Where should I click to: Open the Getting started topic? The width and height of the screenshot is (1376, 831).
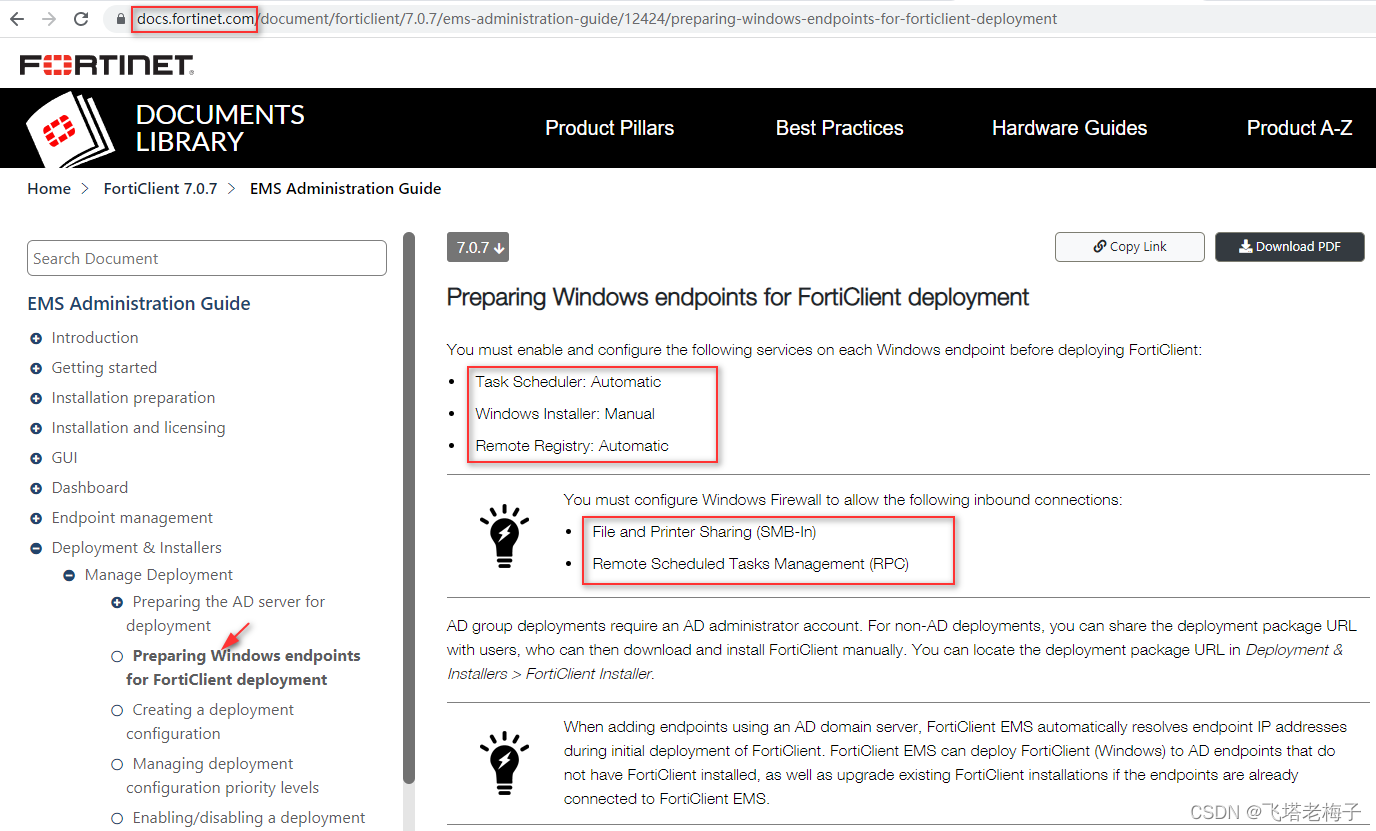pyautogui.click(x=104, y=368)
